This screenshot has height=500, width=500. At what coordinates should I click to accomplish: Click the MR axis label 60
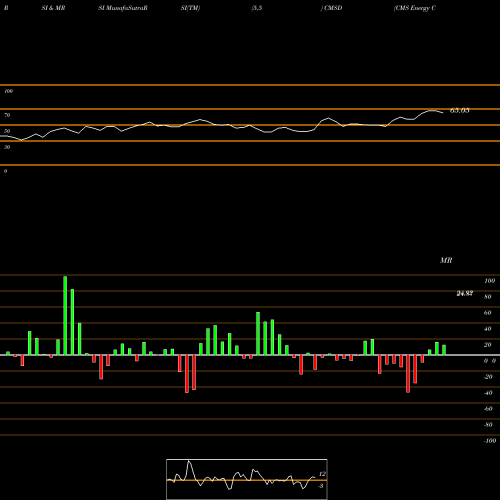click(x=487, y=313)
